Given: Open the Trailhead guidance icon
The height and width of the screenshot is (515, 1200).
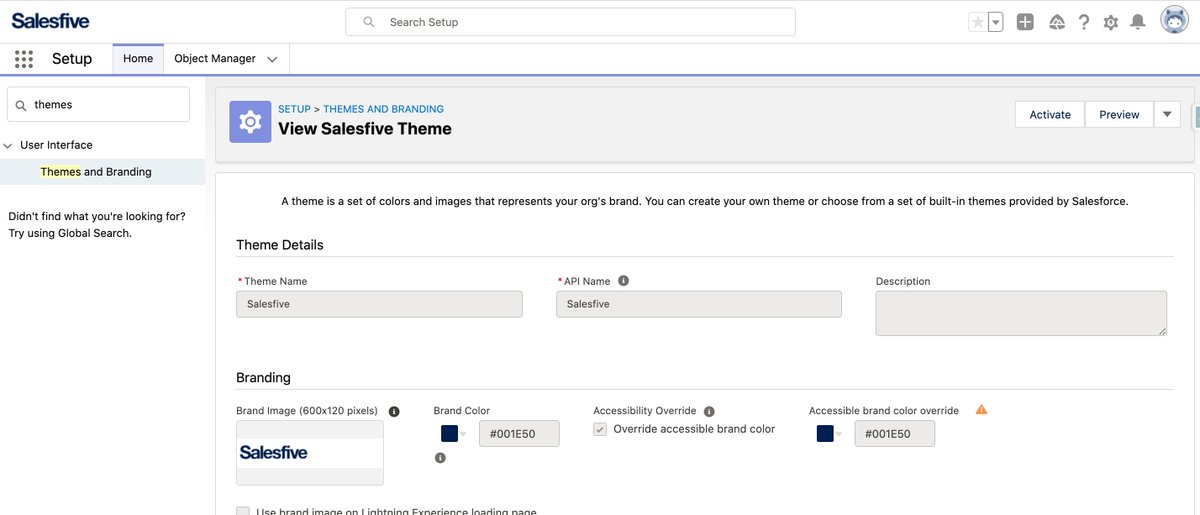Looking at the screenshot, I should (x=1057, y=22).
